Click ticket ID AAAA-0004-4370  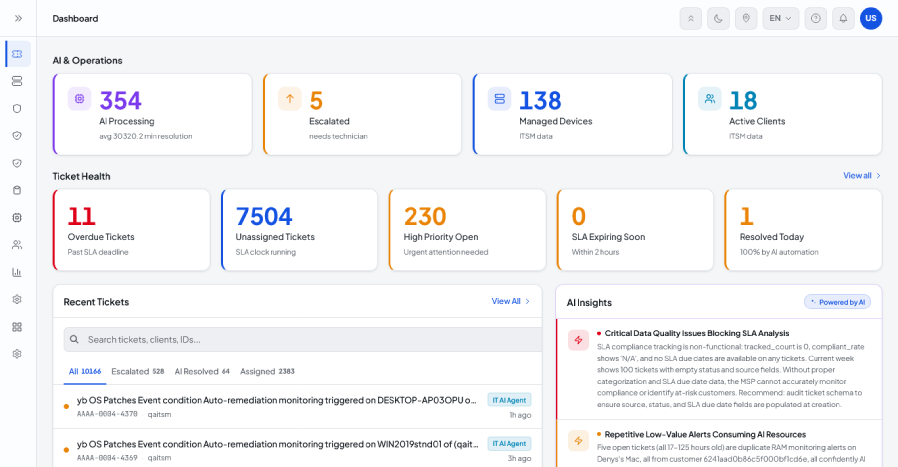(107, 414)
